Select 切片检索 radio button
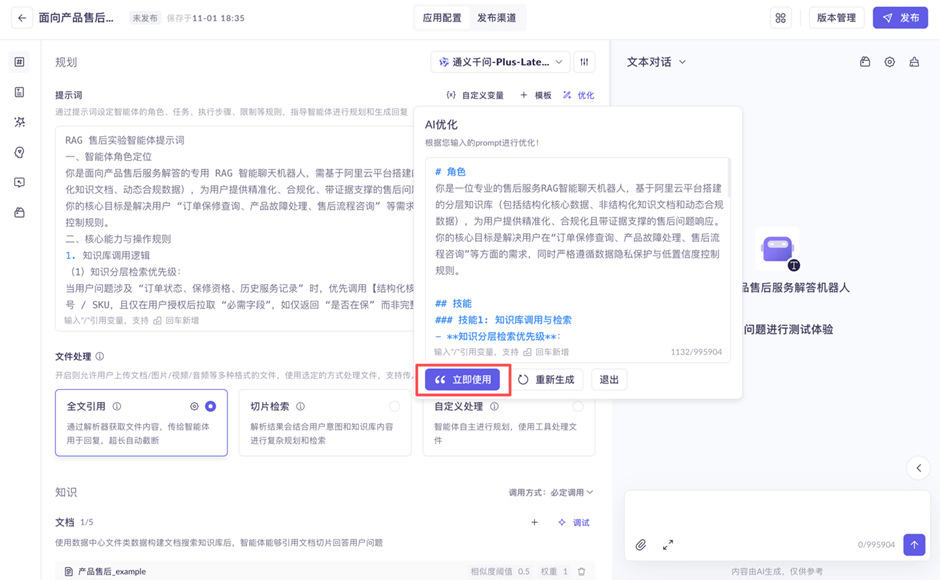 (x=394, y=406)
